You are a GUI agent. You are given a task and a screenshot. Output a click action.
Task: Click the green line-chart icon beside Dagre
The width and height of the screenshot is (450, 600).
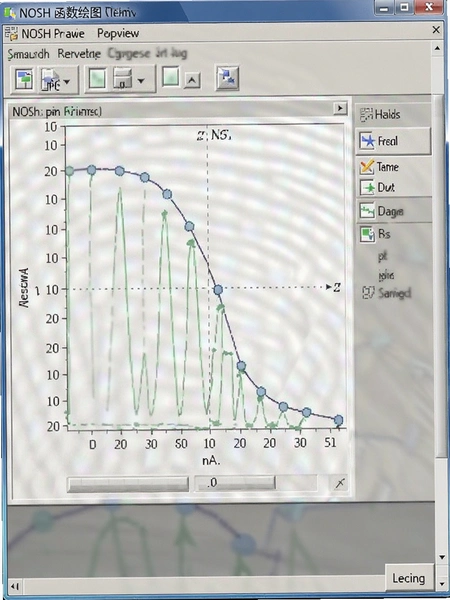pyautogui.click(x=367, y=211)
